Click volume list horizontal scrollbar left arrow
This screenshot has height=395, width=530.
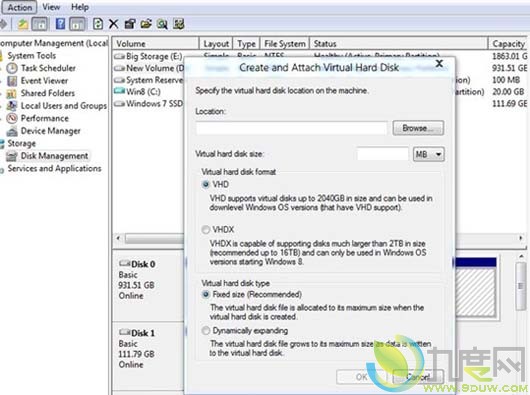click(118, 238)
